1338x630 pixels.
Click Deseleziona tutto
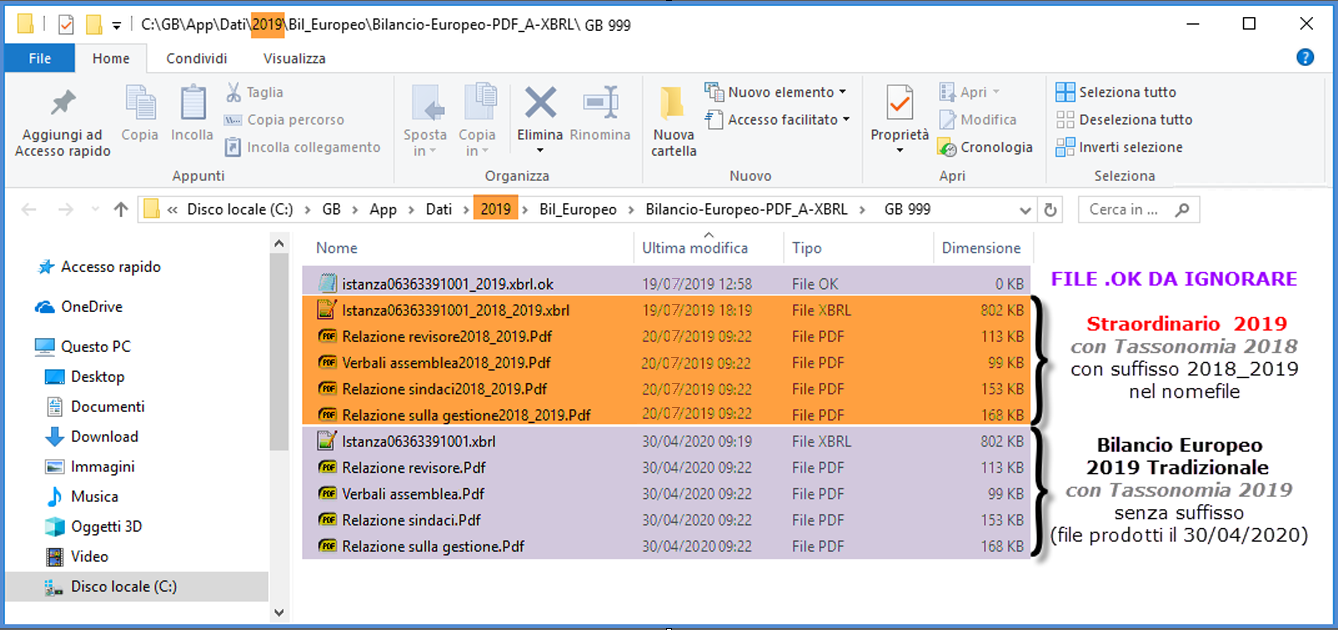[1124, 120]
